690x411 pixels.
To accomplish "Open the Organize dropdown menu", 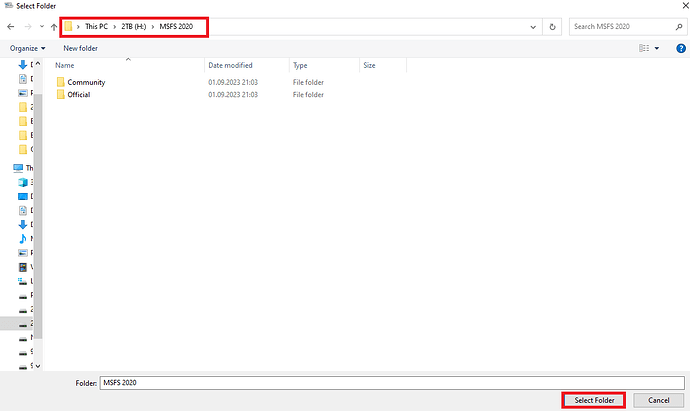I will point(27,48).
